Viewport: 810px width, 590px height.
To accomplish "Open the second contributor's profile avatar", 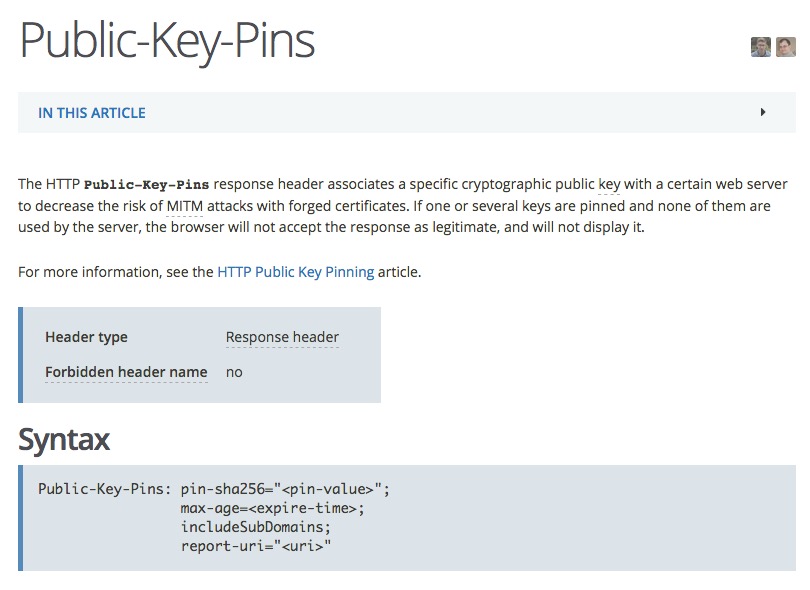I will point(784,46).
